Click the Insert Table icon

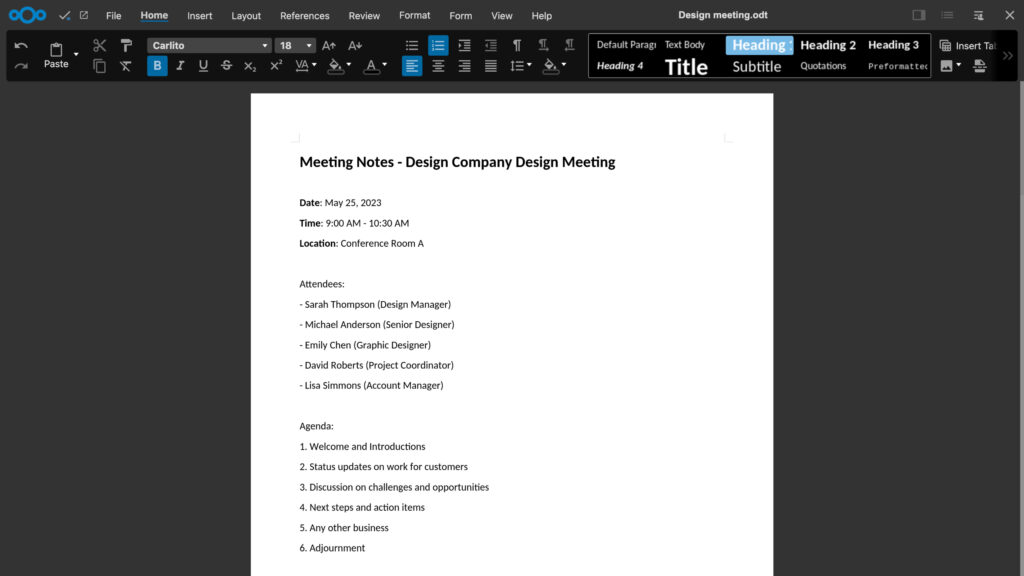click(x=945, y=45)
